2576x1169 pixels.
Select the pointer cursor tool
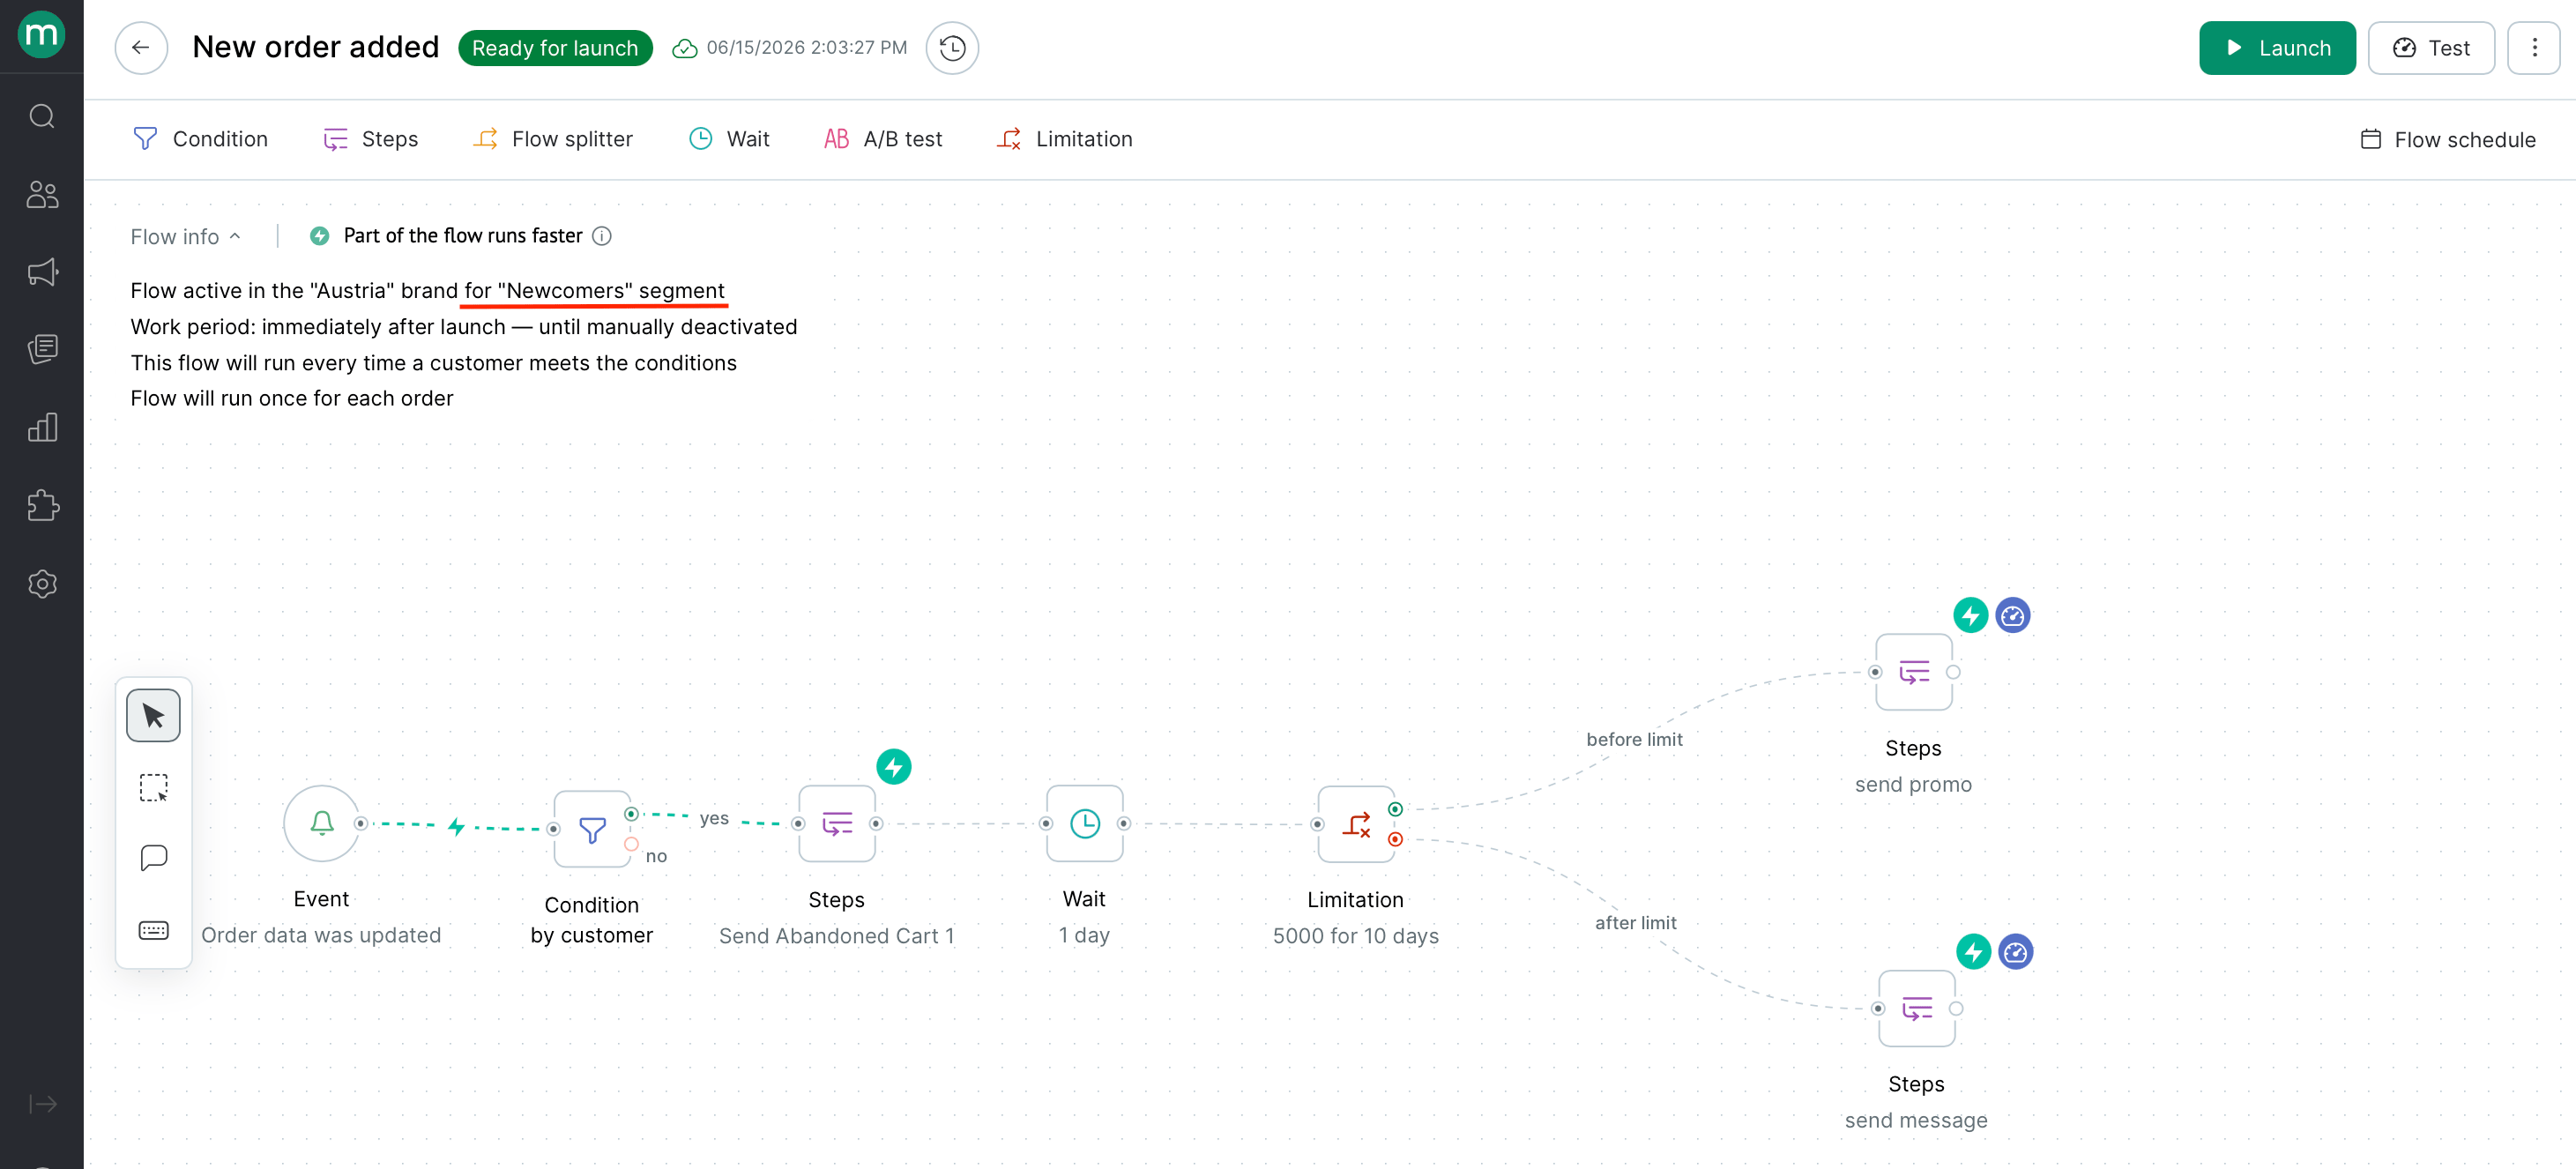pyautogui.click(x=153, y=716)
